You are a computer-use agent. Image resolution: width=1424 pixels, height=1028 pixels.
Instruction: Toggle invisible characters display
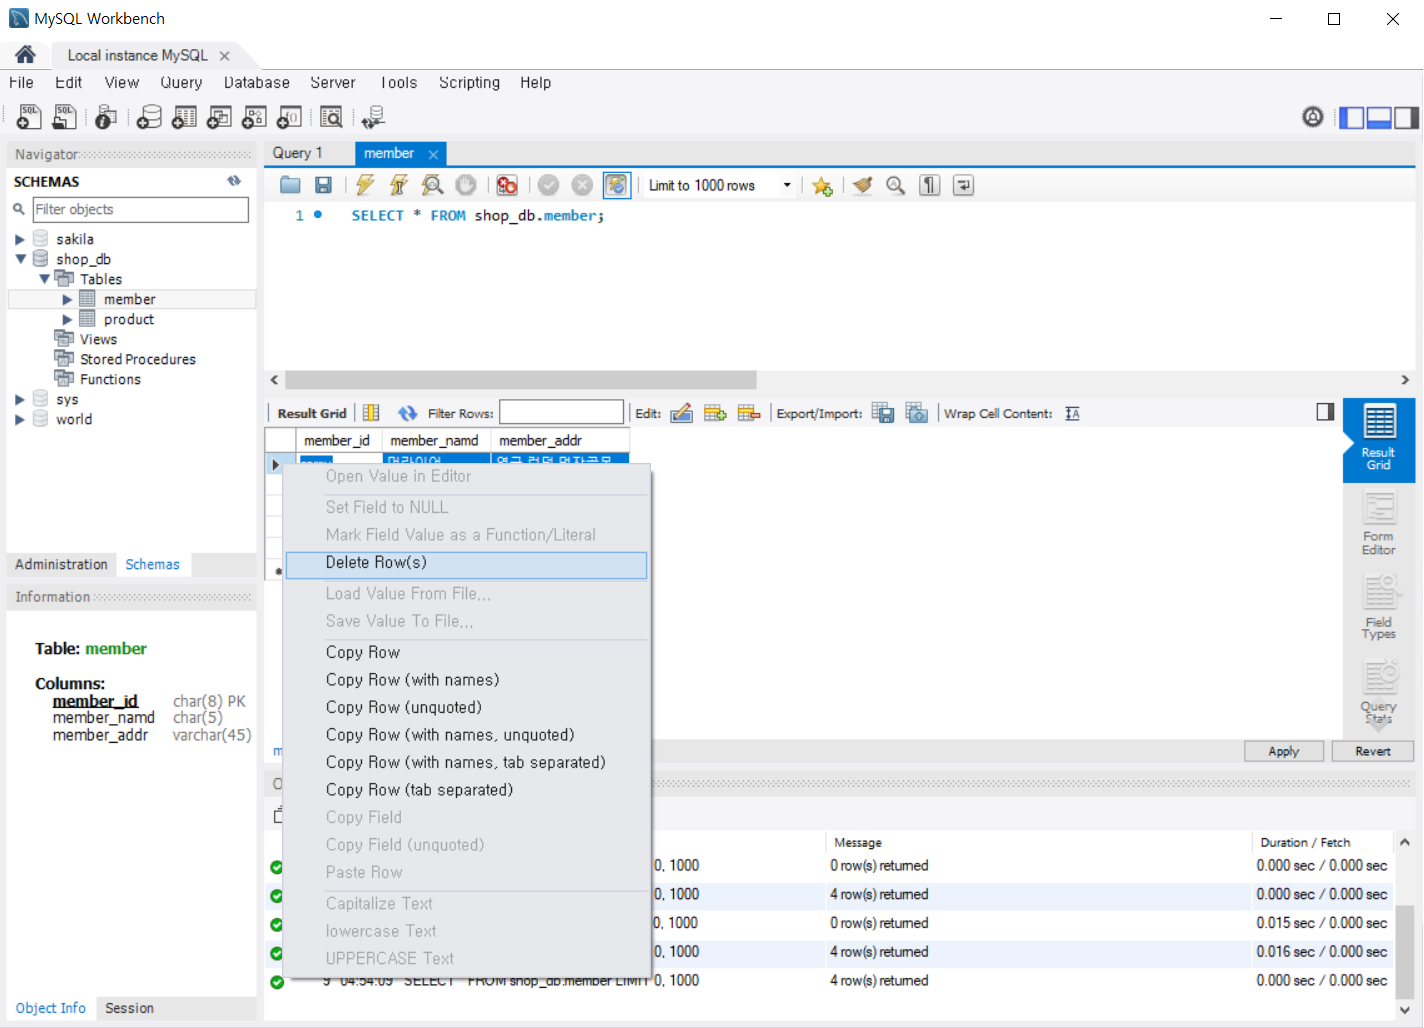pos(930,185)
